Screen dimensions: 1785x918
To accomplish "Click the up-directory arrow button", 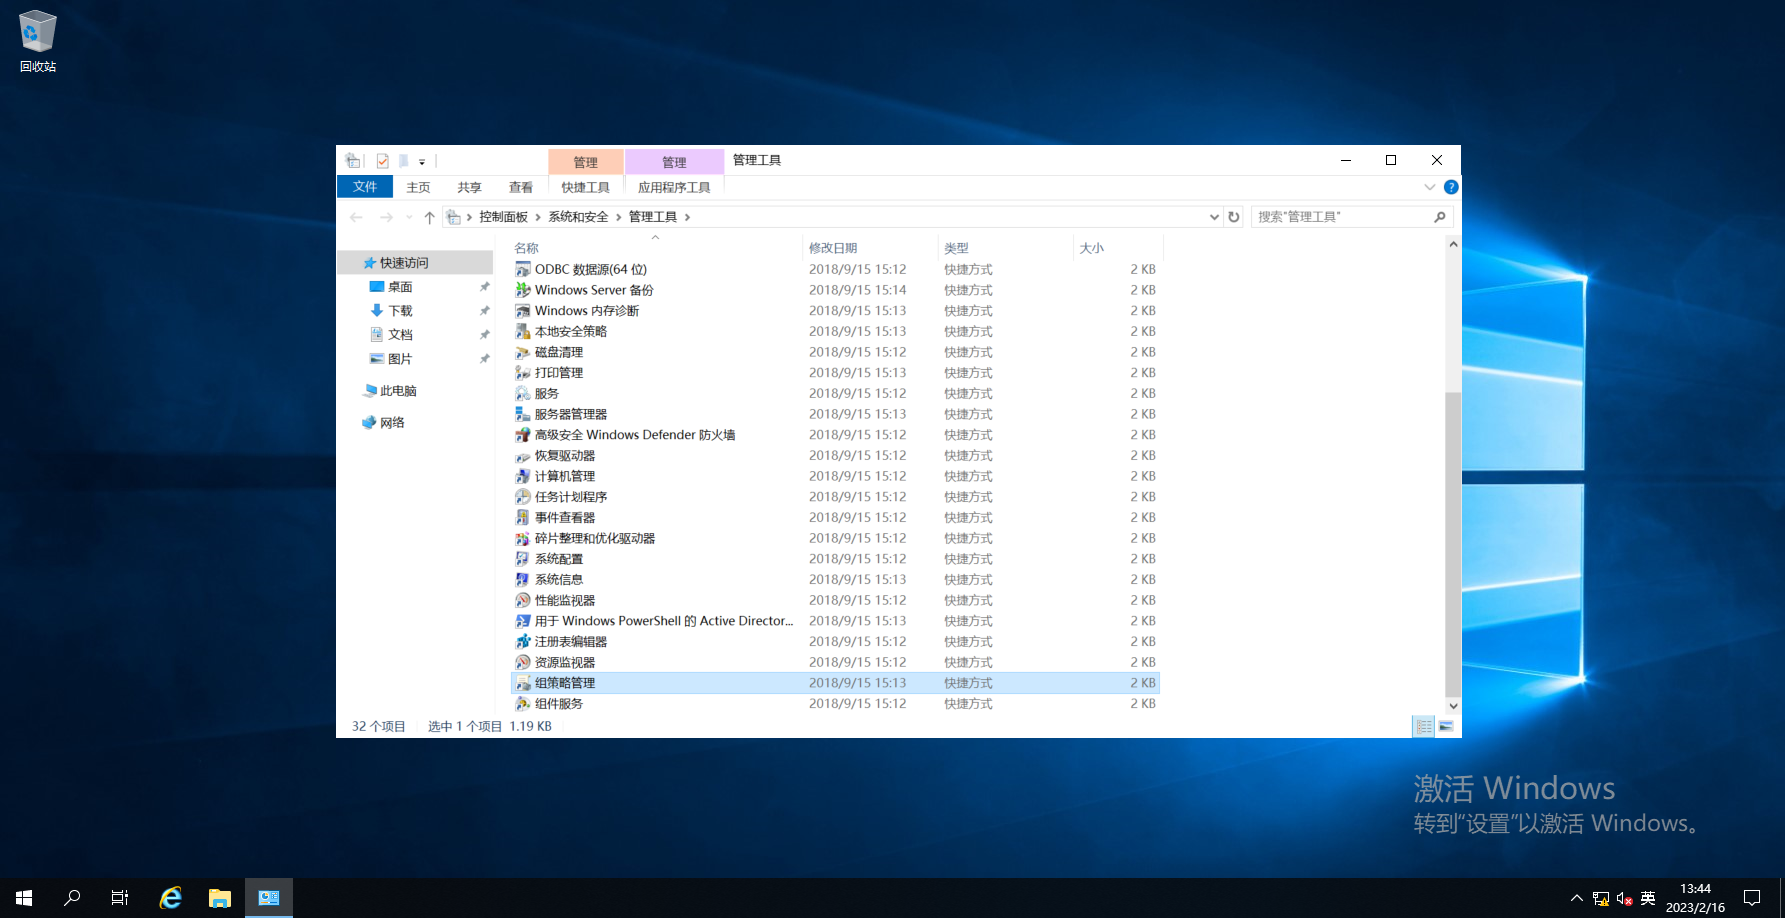I will 429,217.
